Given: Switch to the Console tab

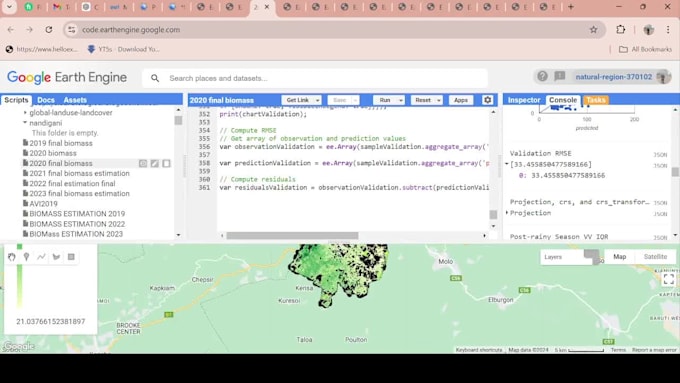Looking at the screenshot, I should point(563,100).
